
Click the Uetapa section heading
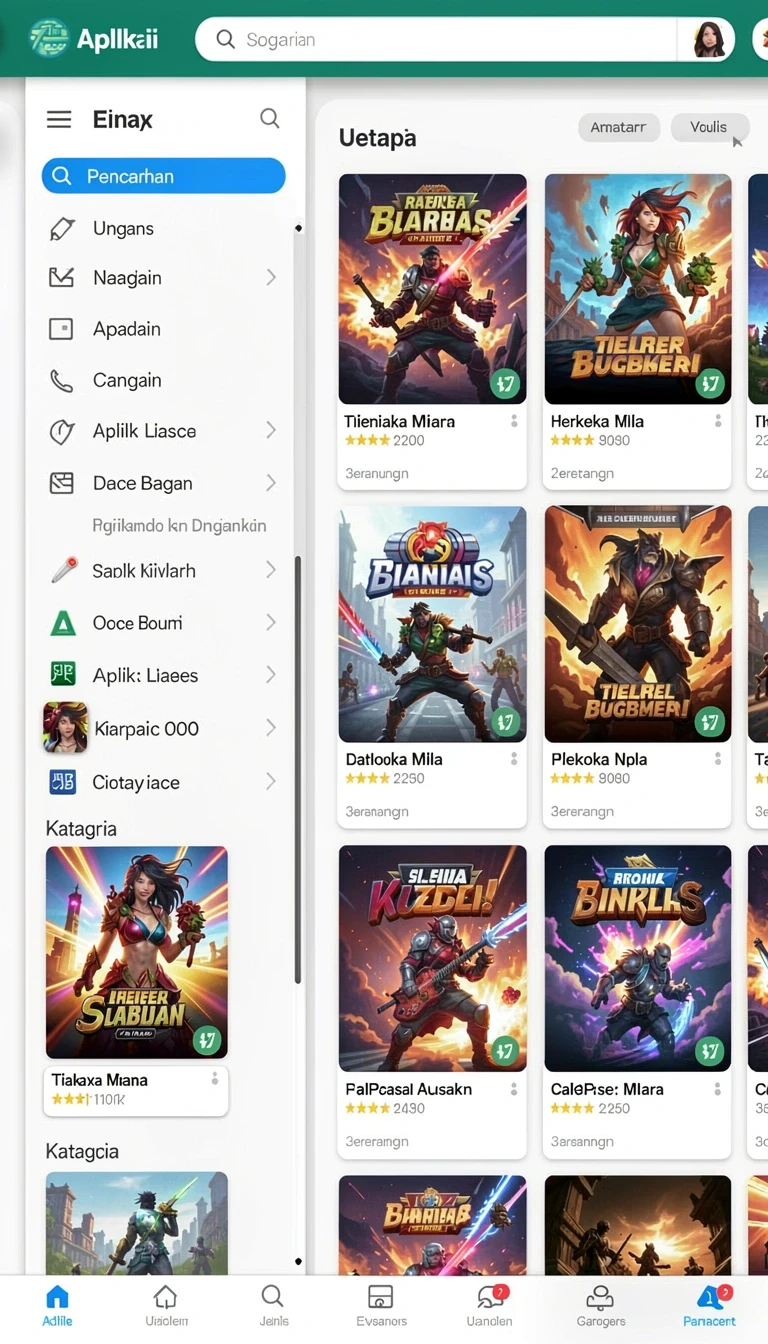pyautogui.click(x=378, y=138)
